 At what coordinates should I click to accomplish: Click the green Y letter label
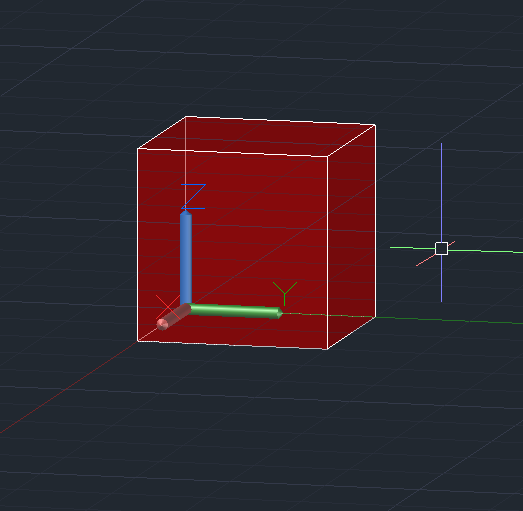coord(285,294)
